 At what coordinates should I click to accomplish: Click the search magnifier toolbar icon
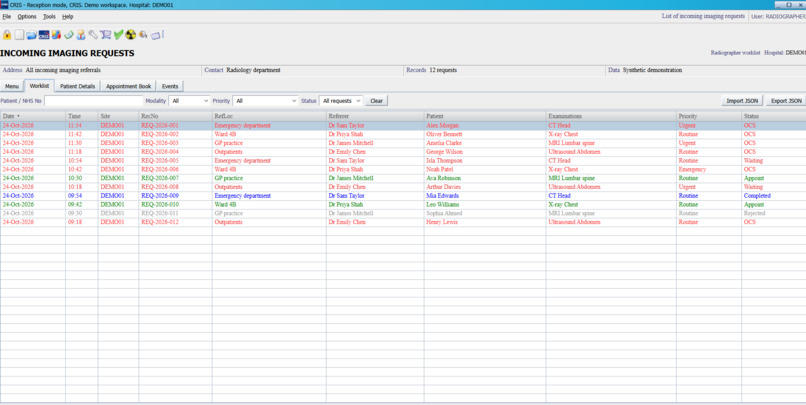pos(143,35)
